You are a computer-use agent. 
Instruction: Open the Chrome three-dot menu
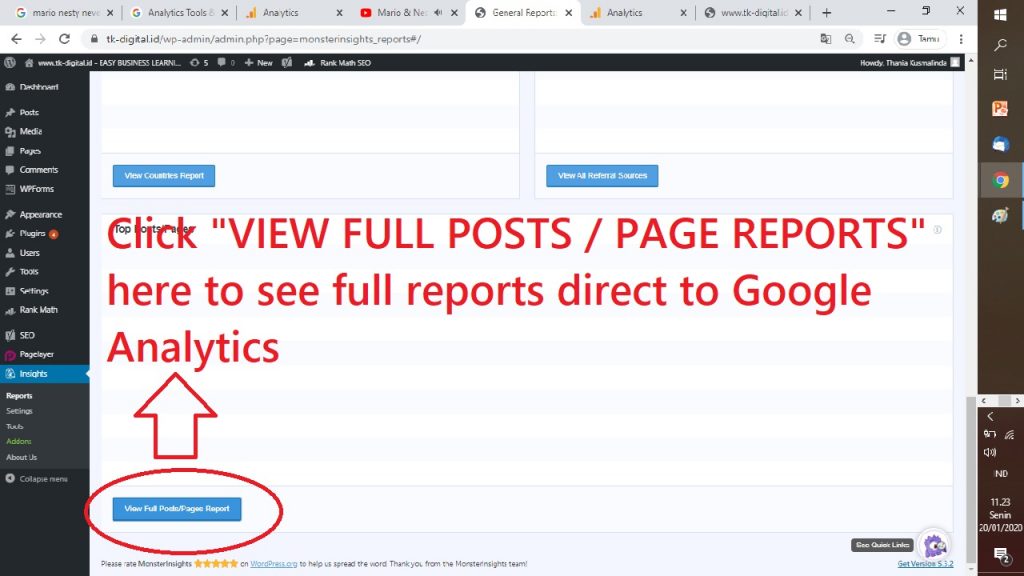point(961,39)
